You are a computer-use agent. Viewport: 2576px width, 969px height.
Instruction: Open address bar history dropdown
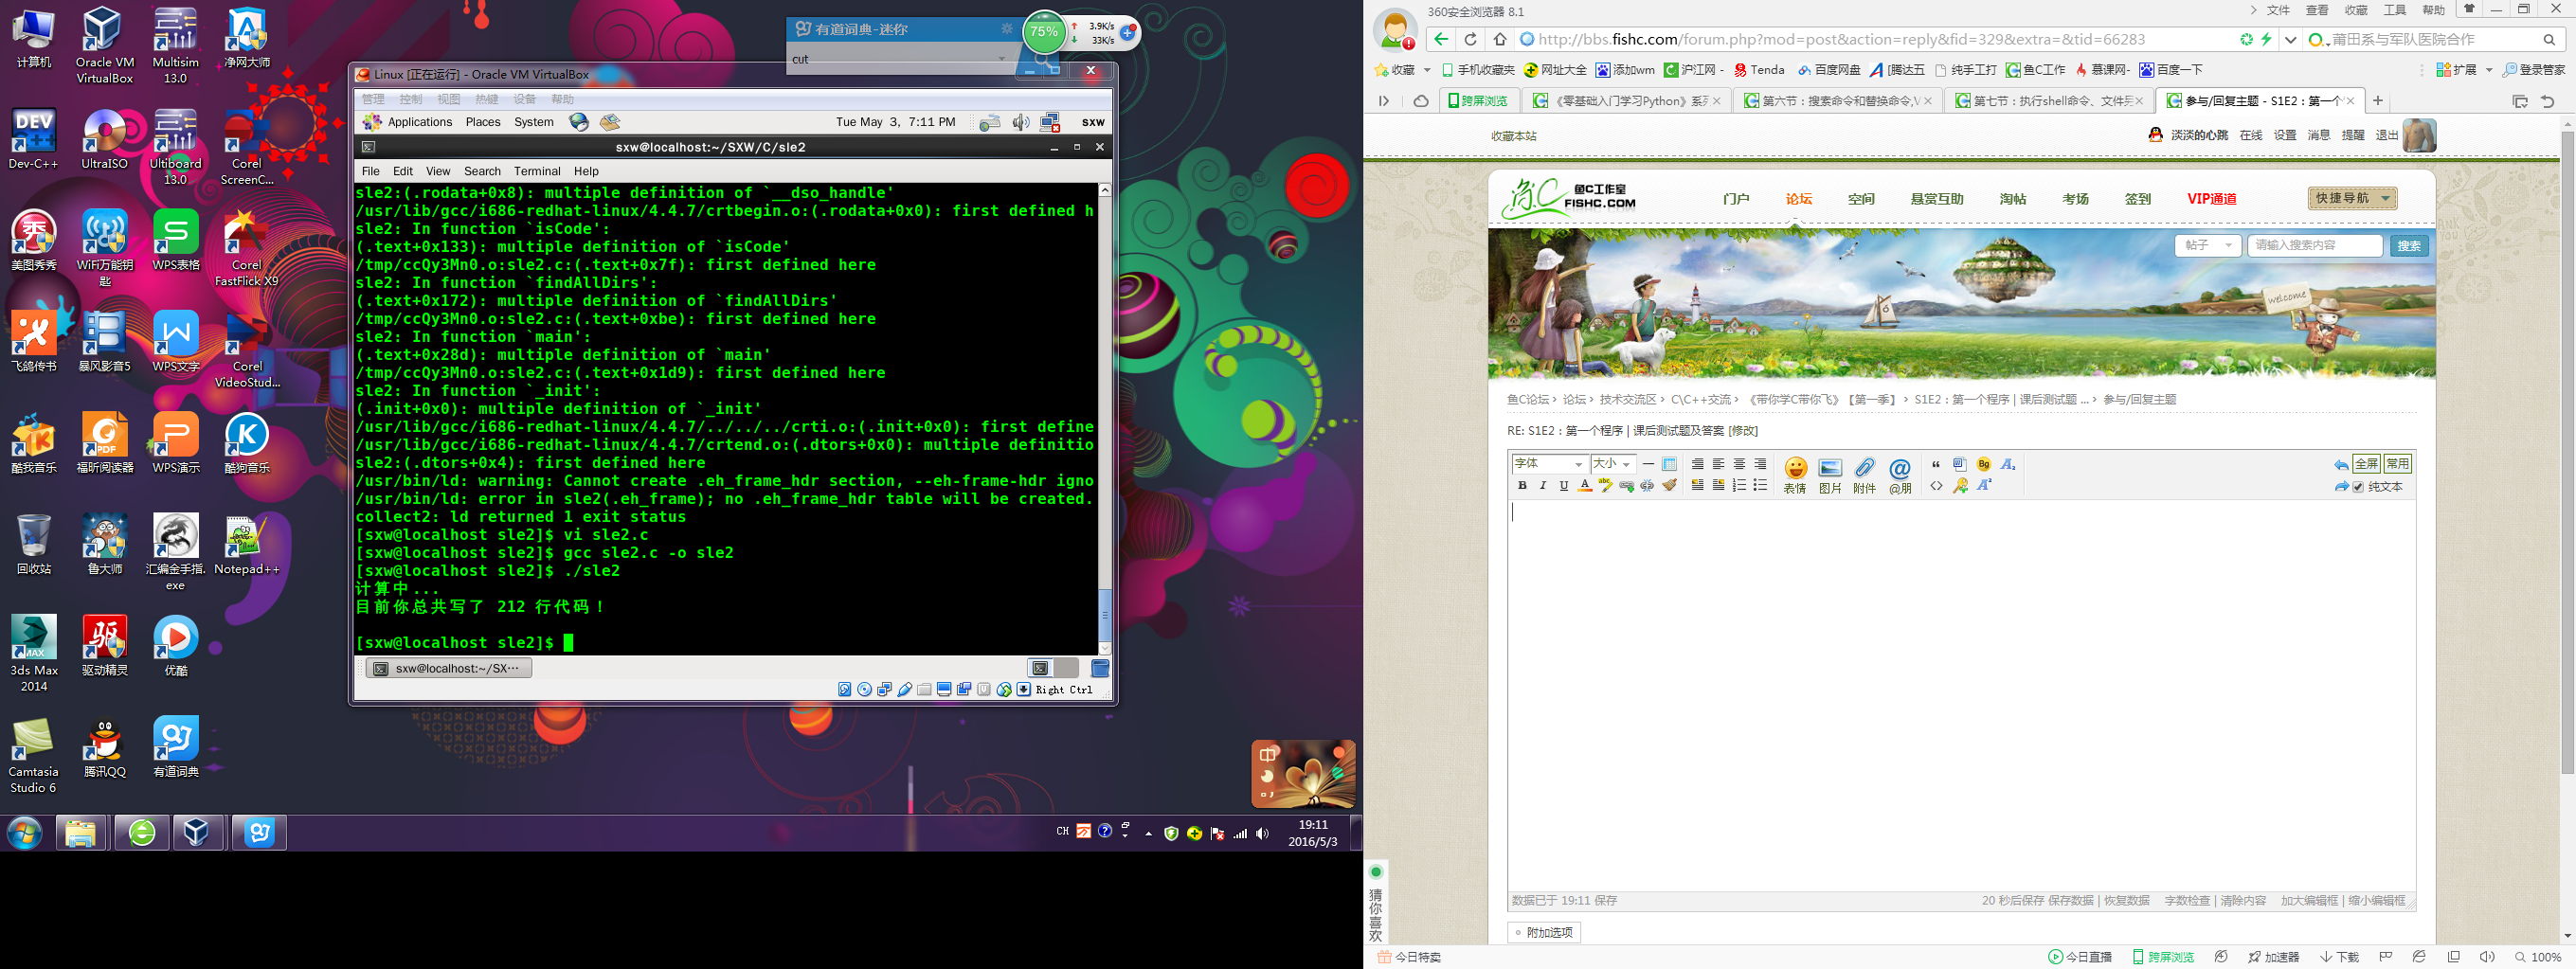pyautogui.click(x=2290, y=40)
